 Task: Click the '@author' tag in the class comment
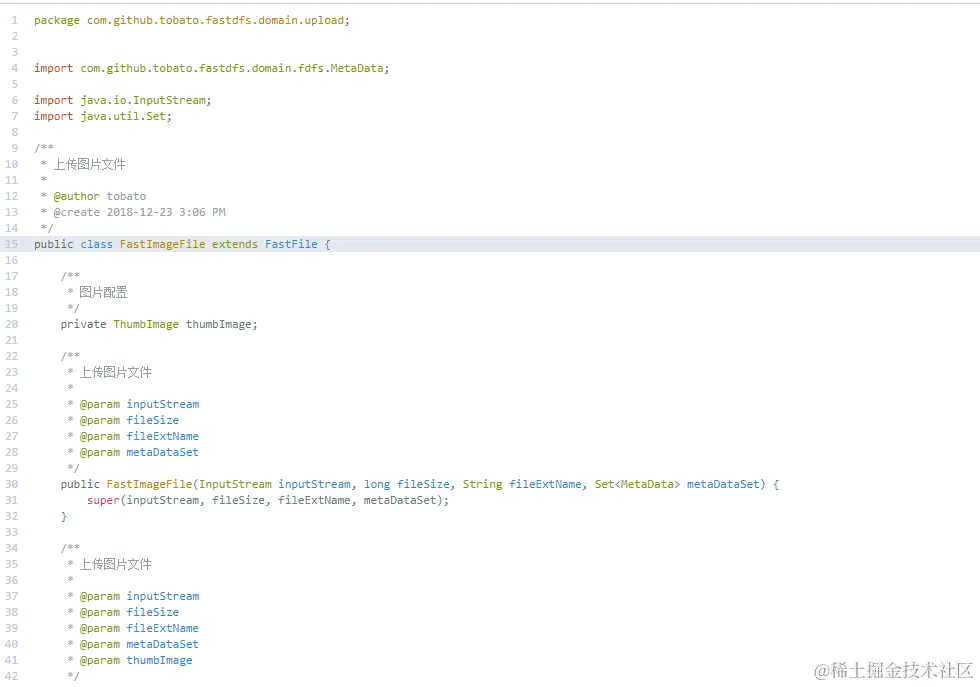[76, 196]
